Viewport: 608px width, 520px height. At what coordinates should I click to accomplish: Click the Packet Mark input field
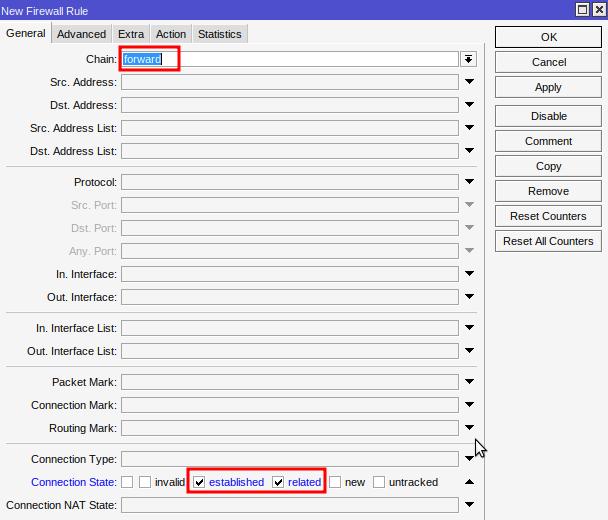(x=290, y=382)
